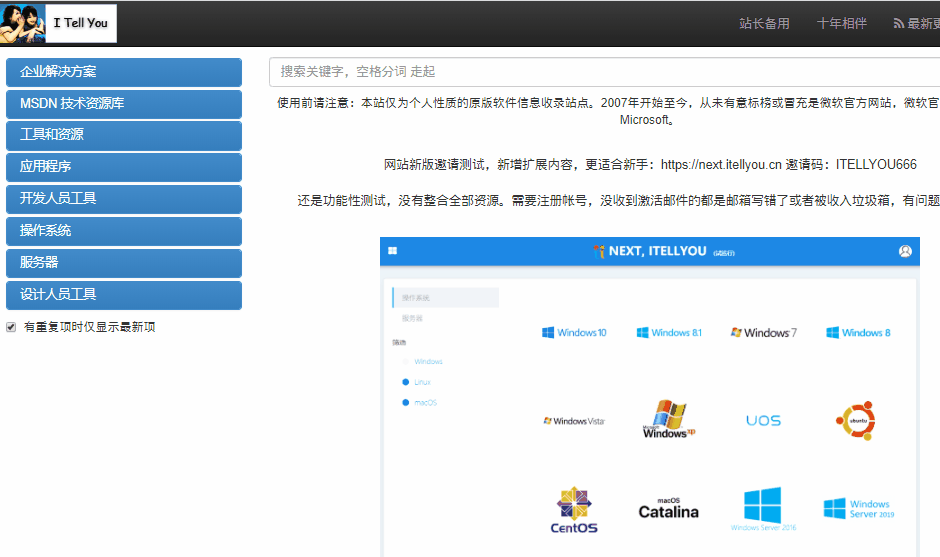Click the https://next.itellyou.cn address text
This screenshot has height=557, width=940.
tap(721, 164)
